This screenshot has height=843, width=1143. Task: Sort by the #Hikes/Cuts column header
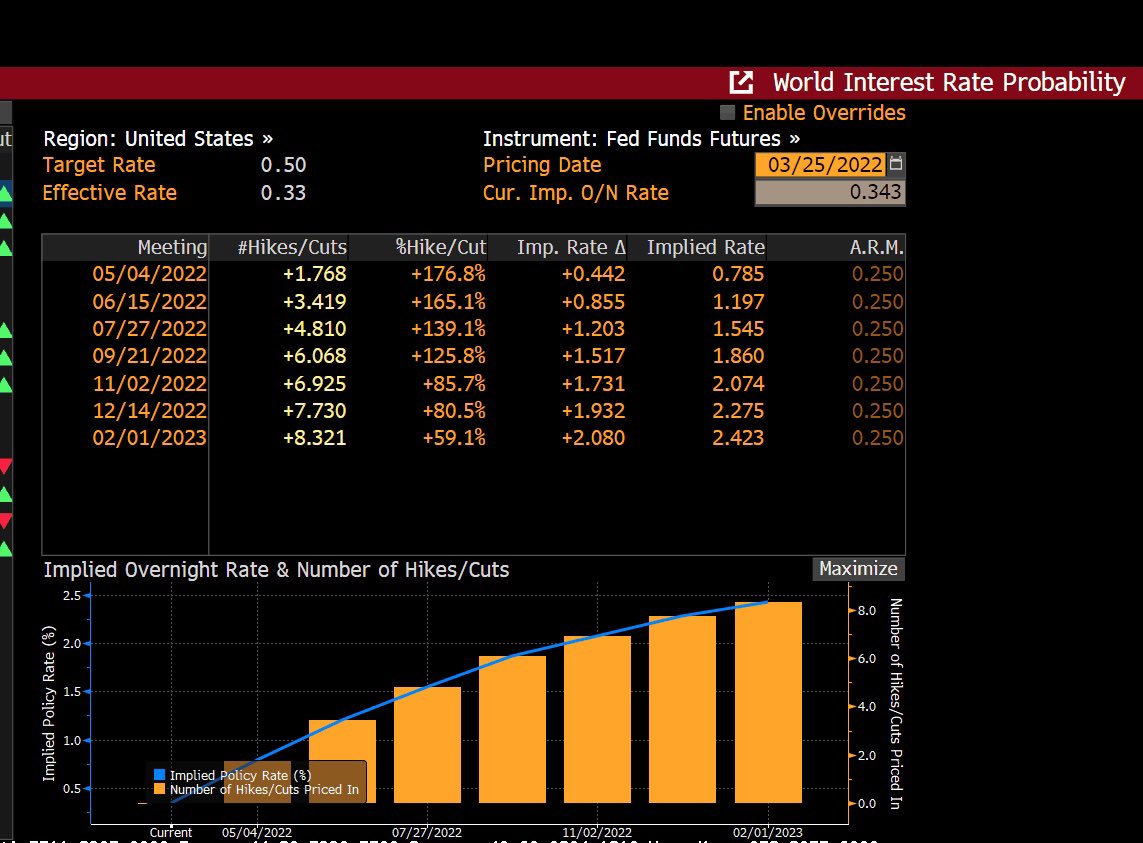(279, 247)
